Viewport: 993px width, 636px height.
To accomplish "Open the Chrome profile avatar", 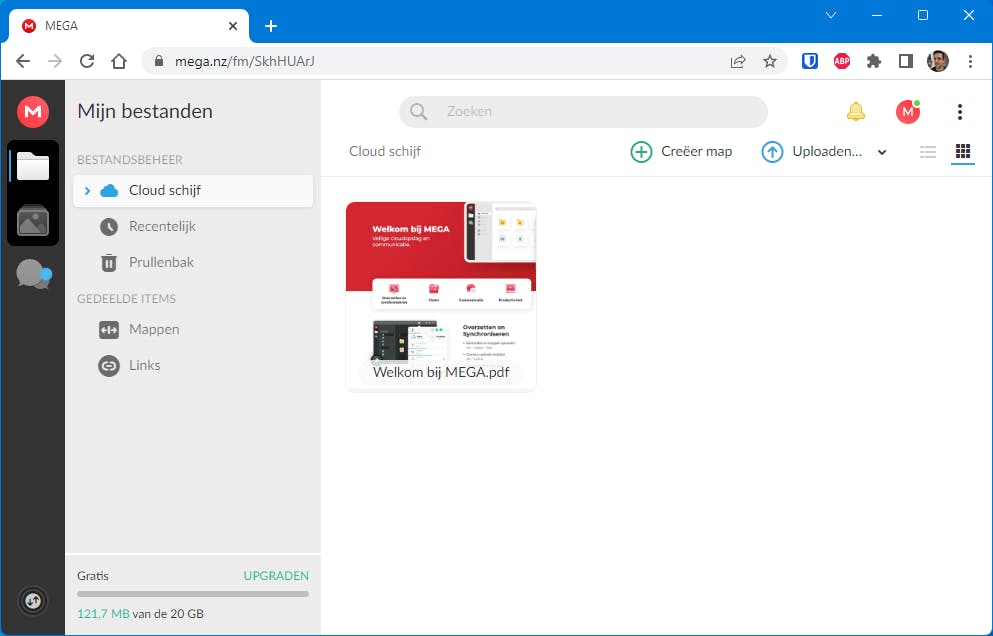I will tap(938, 61).
